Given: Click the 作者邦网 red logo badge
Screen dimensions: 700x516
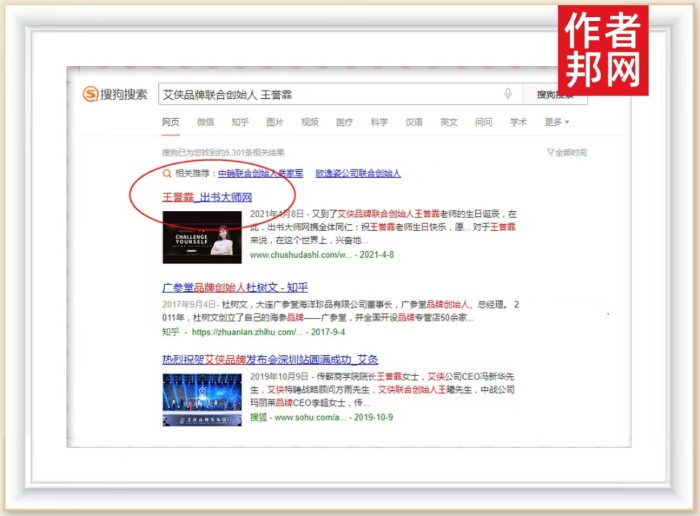Looking at the screenshot, I should 602,50.
